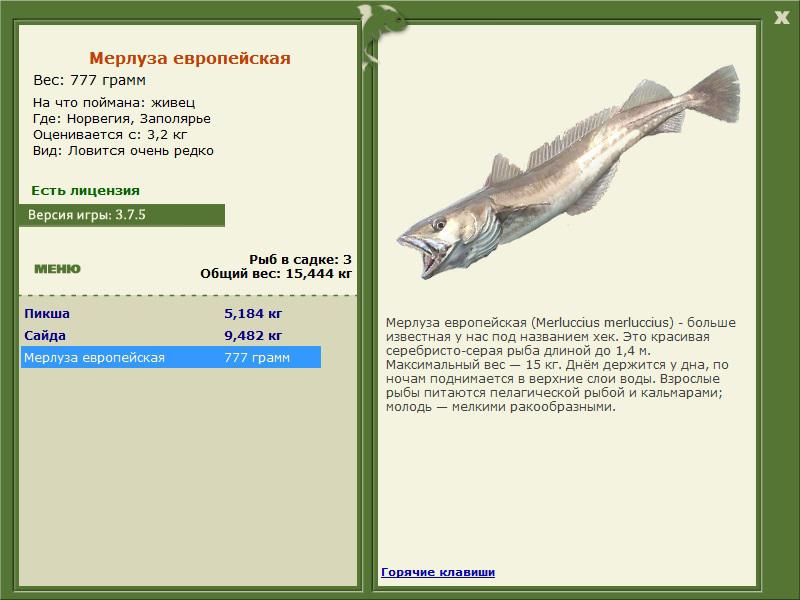Open the МЕНЮ menu

coord(57,269)
